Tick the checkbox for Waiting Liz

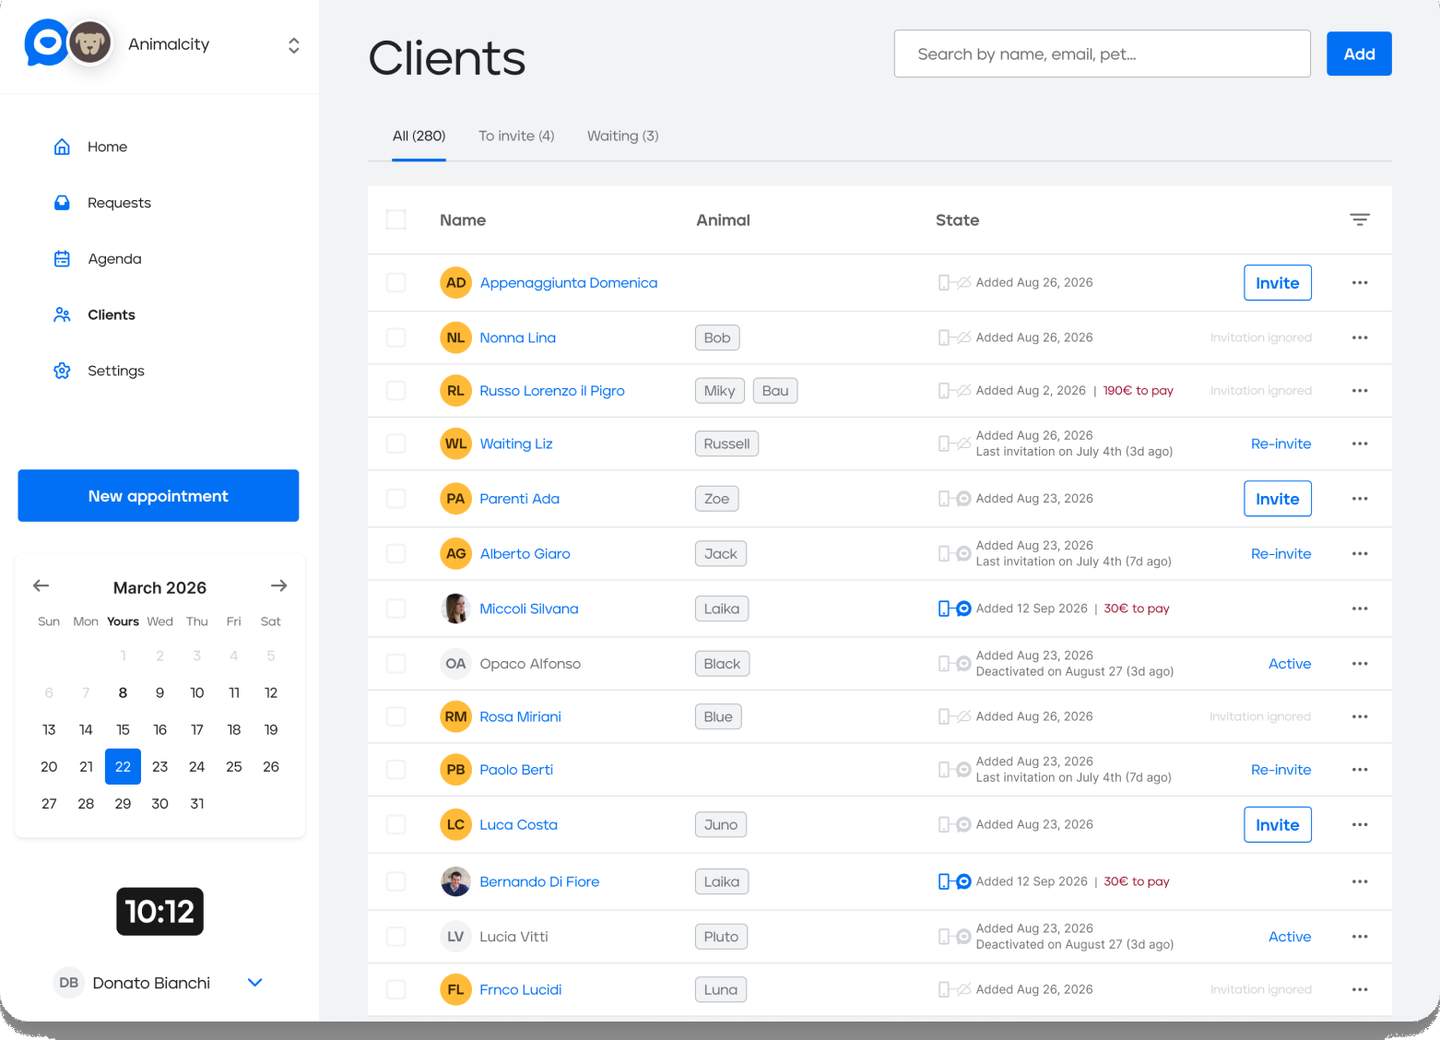pos(396,444)
